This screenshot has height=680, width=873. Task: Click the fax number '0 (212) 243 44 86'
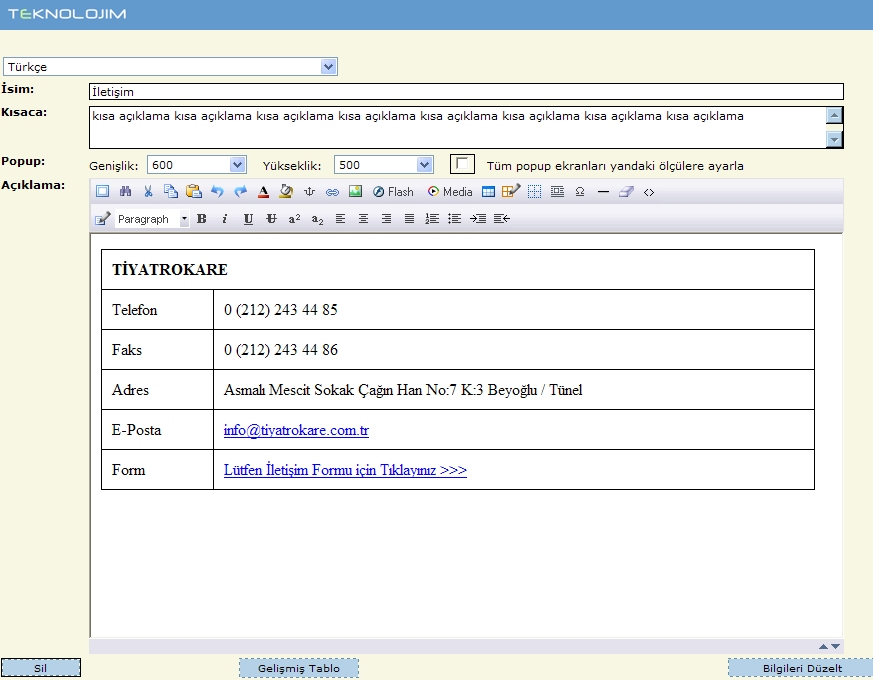tap(281, 350)
